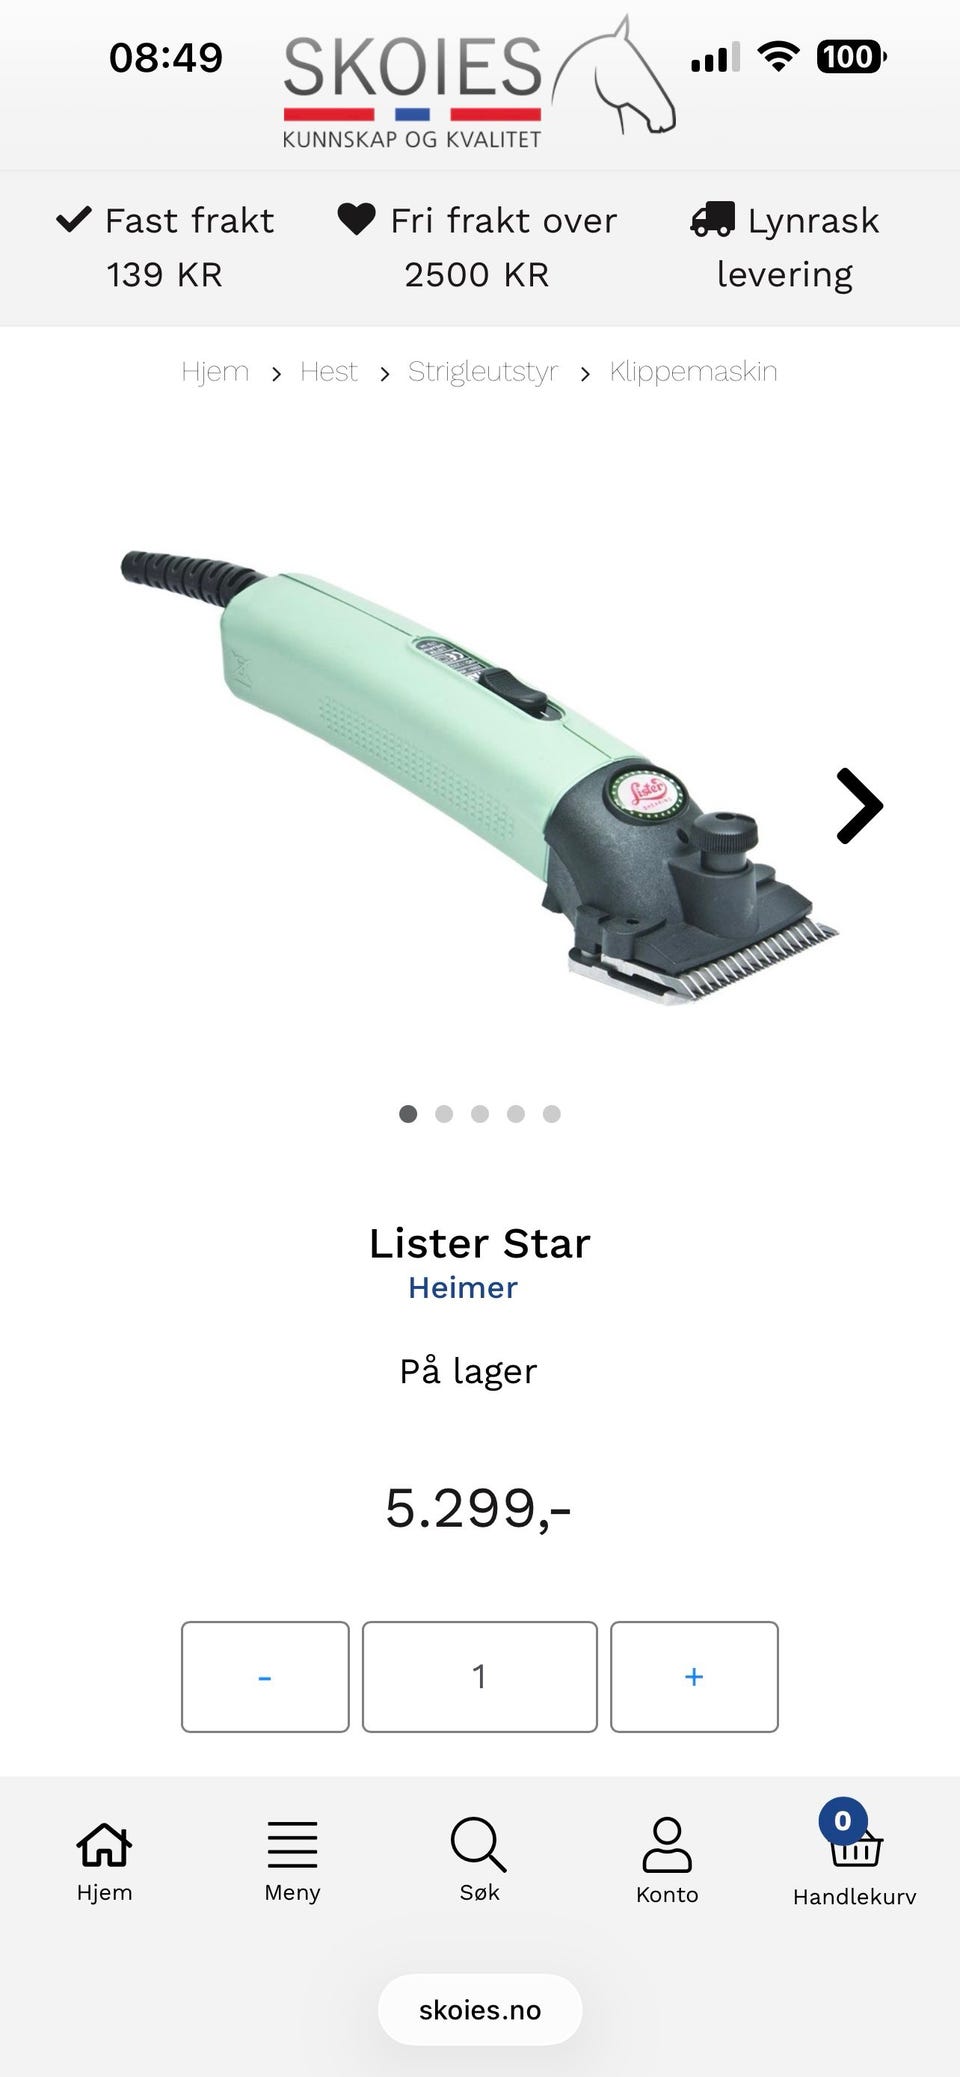The image size is (960, 2077).
Task: Select the third image carousel dot
Action: point(480,1114)
